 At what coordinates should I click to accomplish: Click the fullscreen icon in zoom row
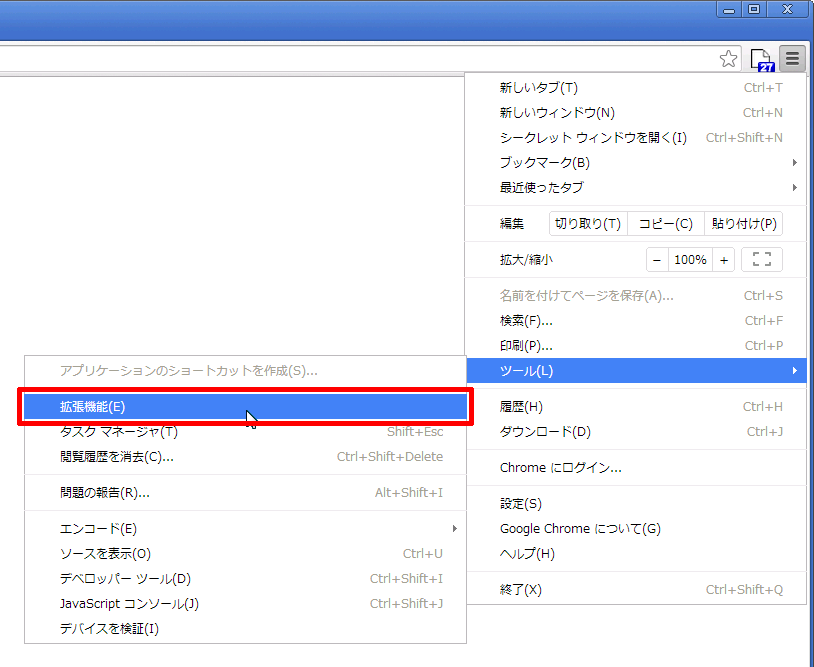click(761, 260)
